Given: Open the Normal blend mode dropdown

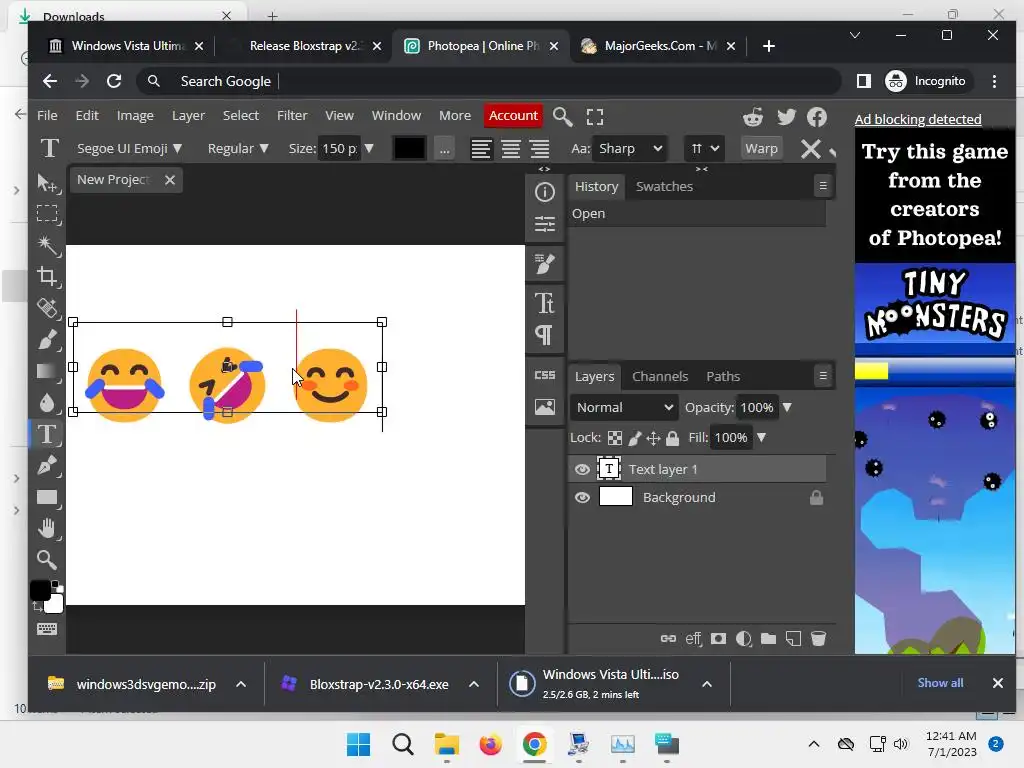Looking at the screenshot, I should [624, 408].
